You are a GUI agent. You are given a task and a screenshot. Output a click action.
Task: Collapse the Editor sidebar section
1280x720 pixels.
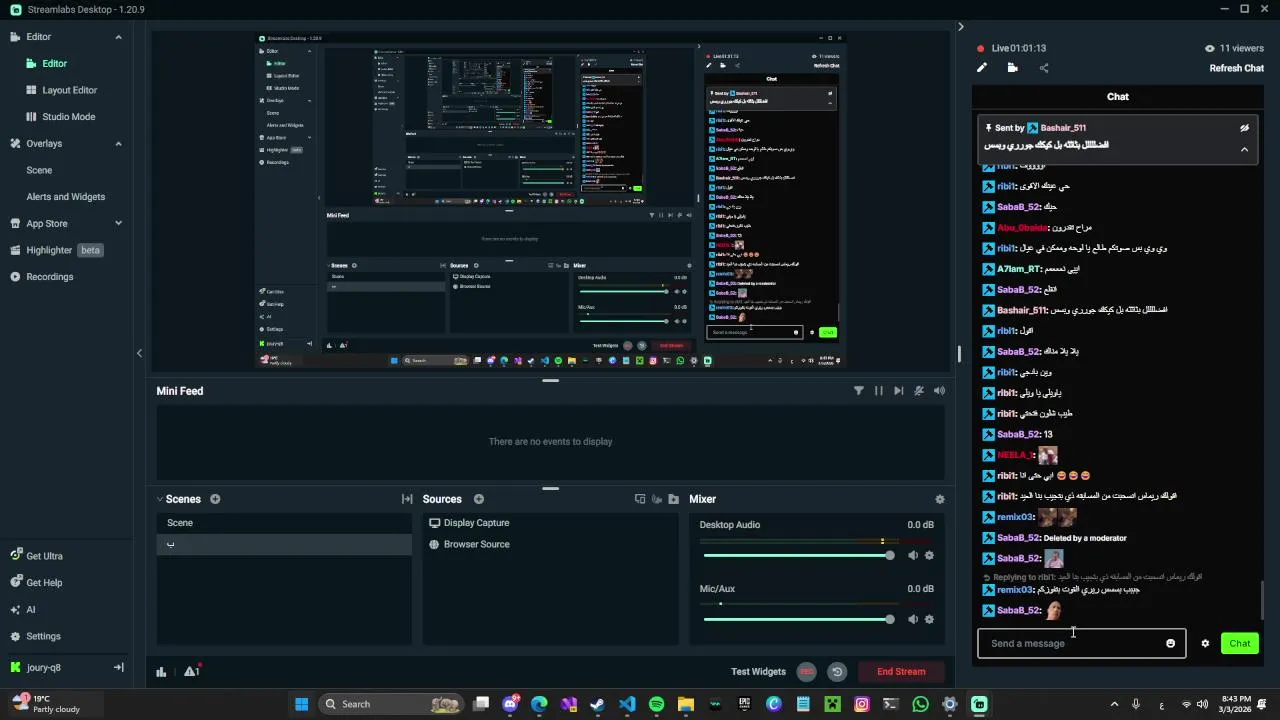tap(118, 37)
